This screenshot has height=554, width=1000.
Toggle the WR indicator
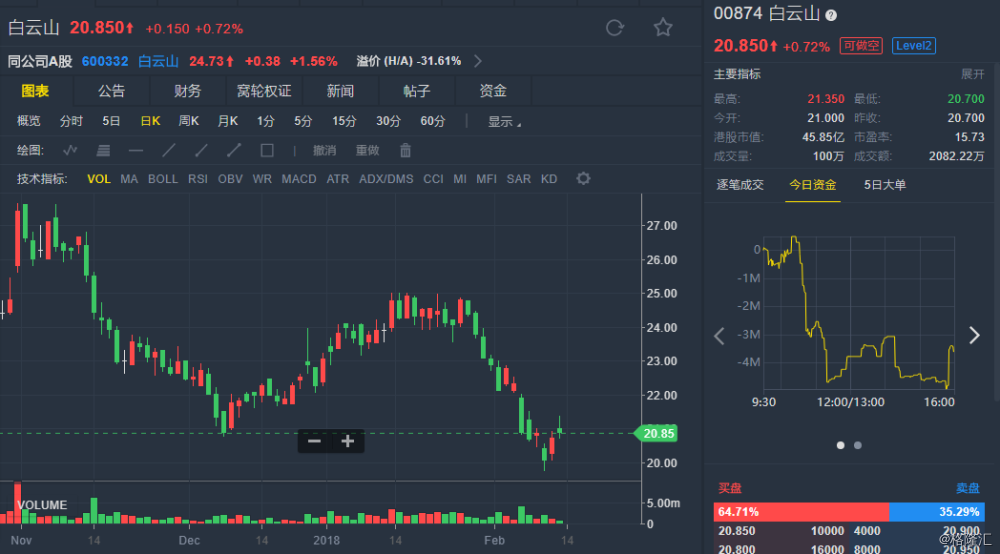click(x=261, y=179)
